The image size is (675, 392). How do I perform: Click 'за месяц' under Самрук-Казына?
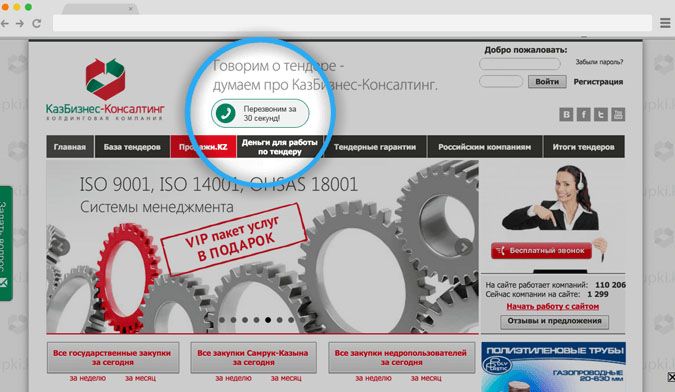coord(286,378)
